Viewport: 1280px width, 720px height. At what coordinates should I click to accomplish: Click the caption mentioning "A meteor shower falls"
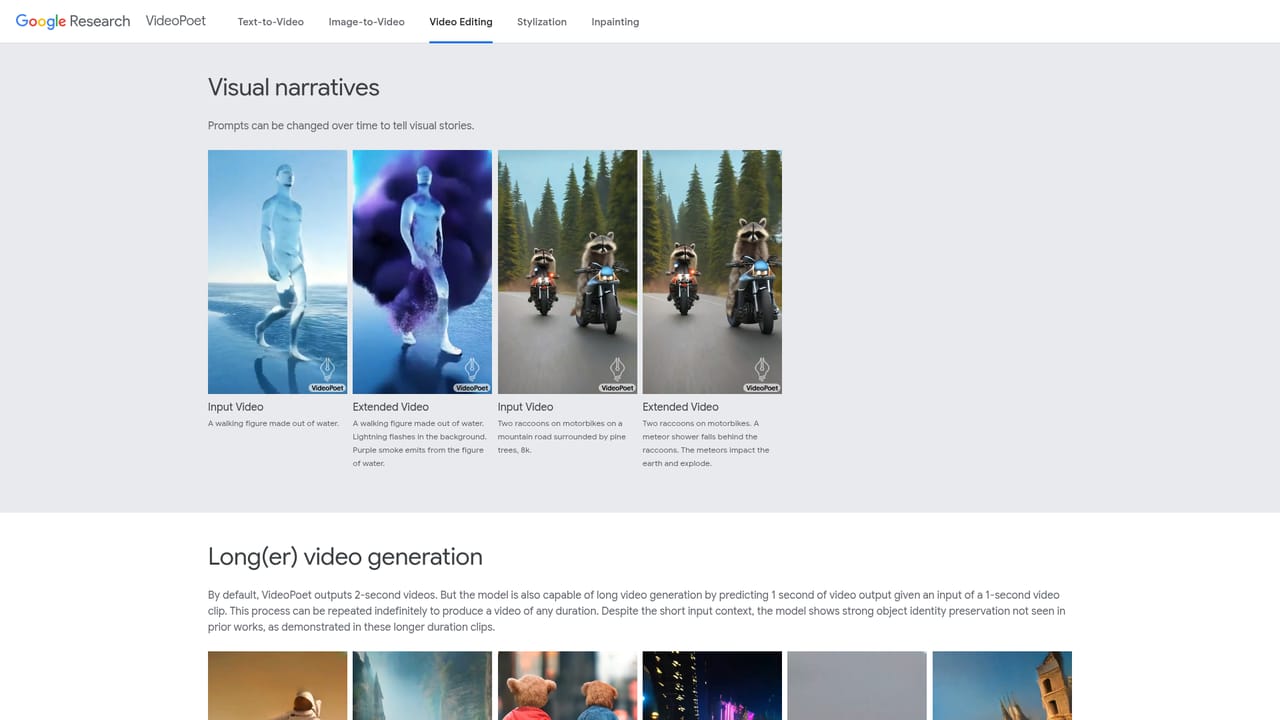(706, 443)
